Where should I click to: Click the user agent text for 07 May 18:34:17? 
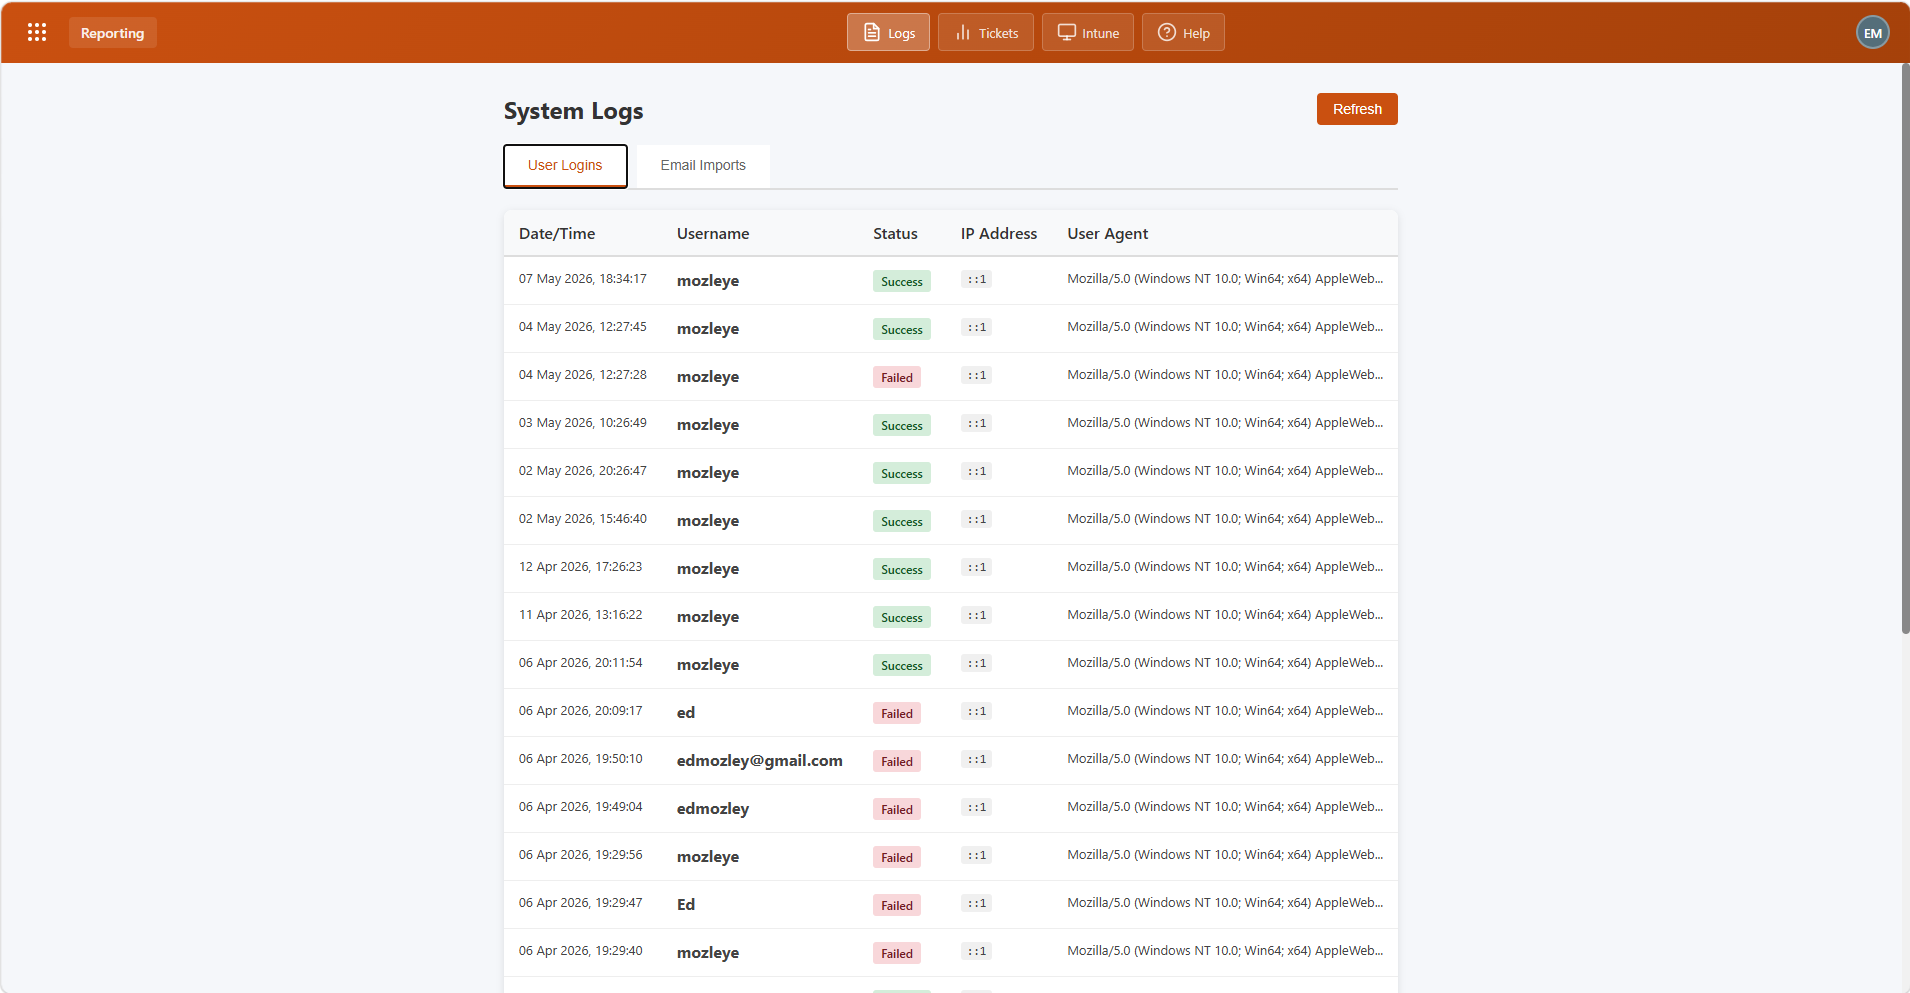tap(1225, 279)
